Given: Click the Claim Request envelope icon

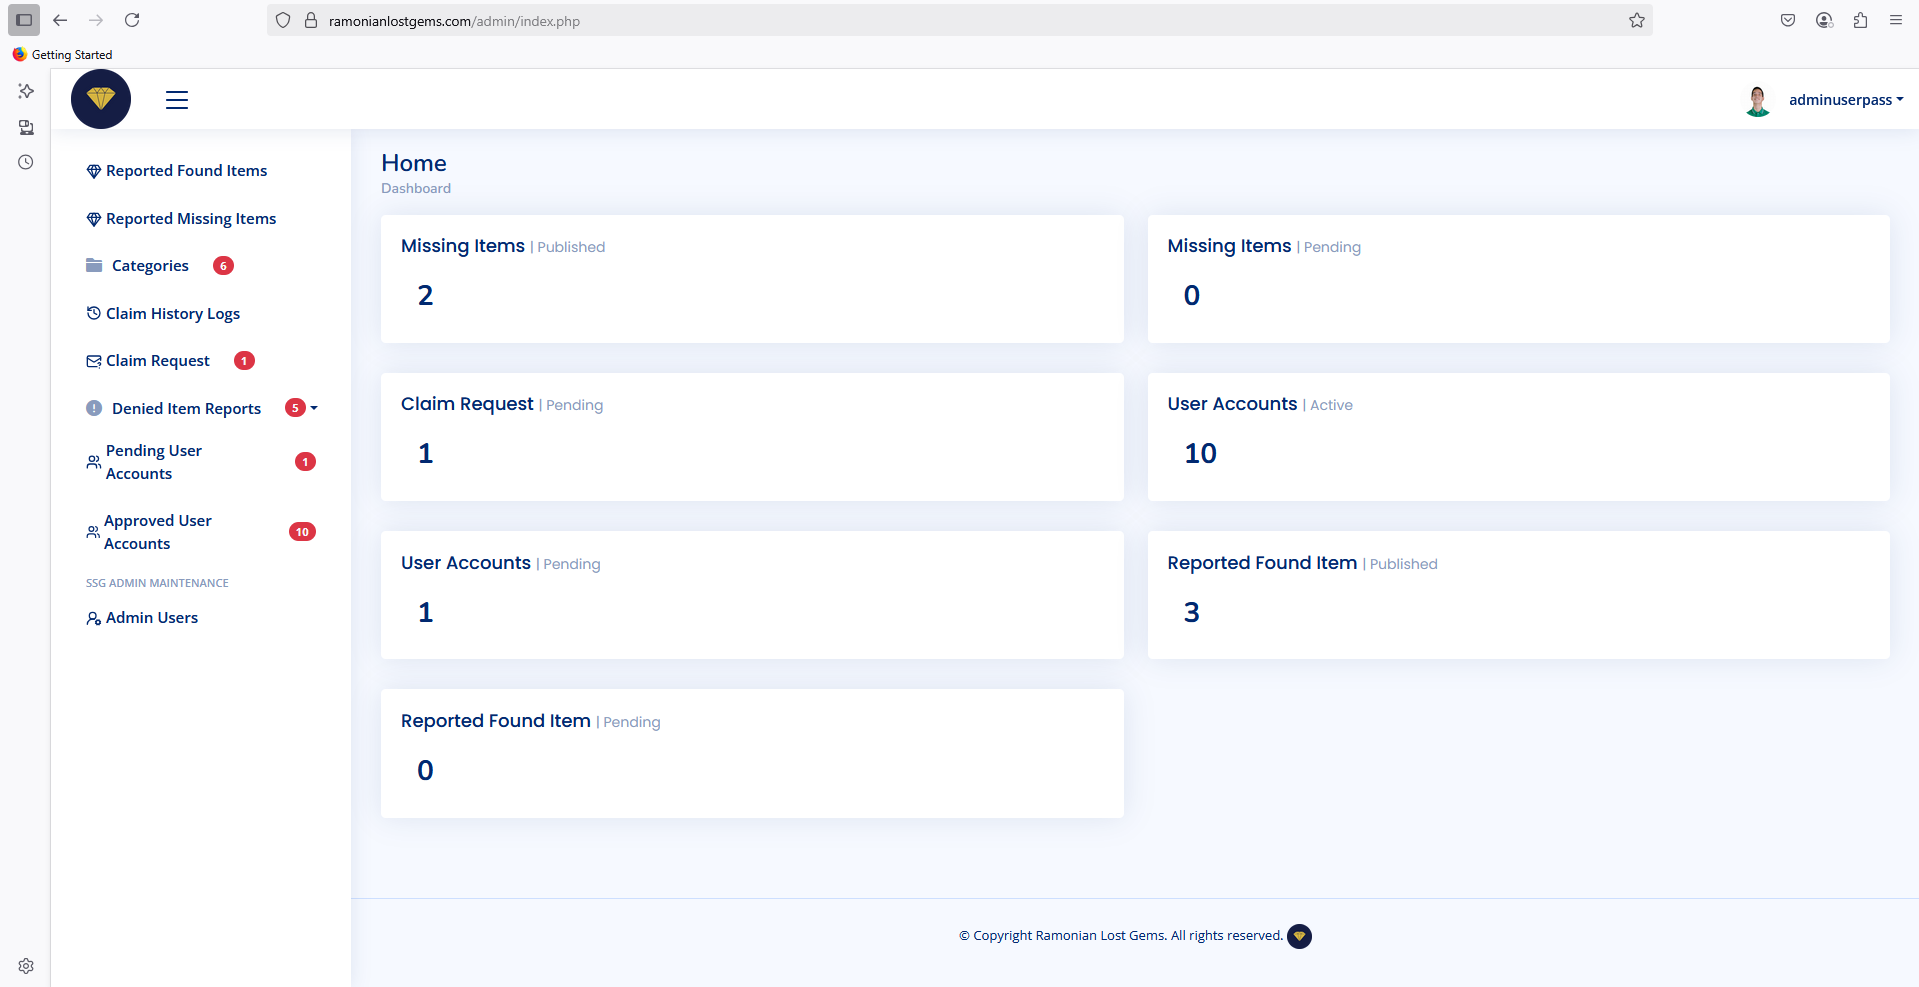Looking at the screenshot, I should 93,361.
